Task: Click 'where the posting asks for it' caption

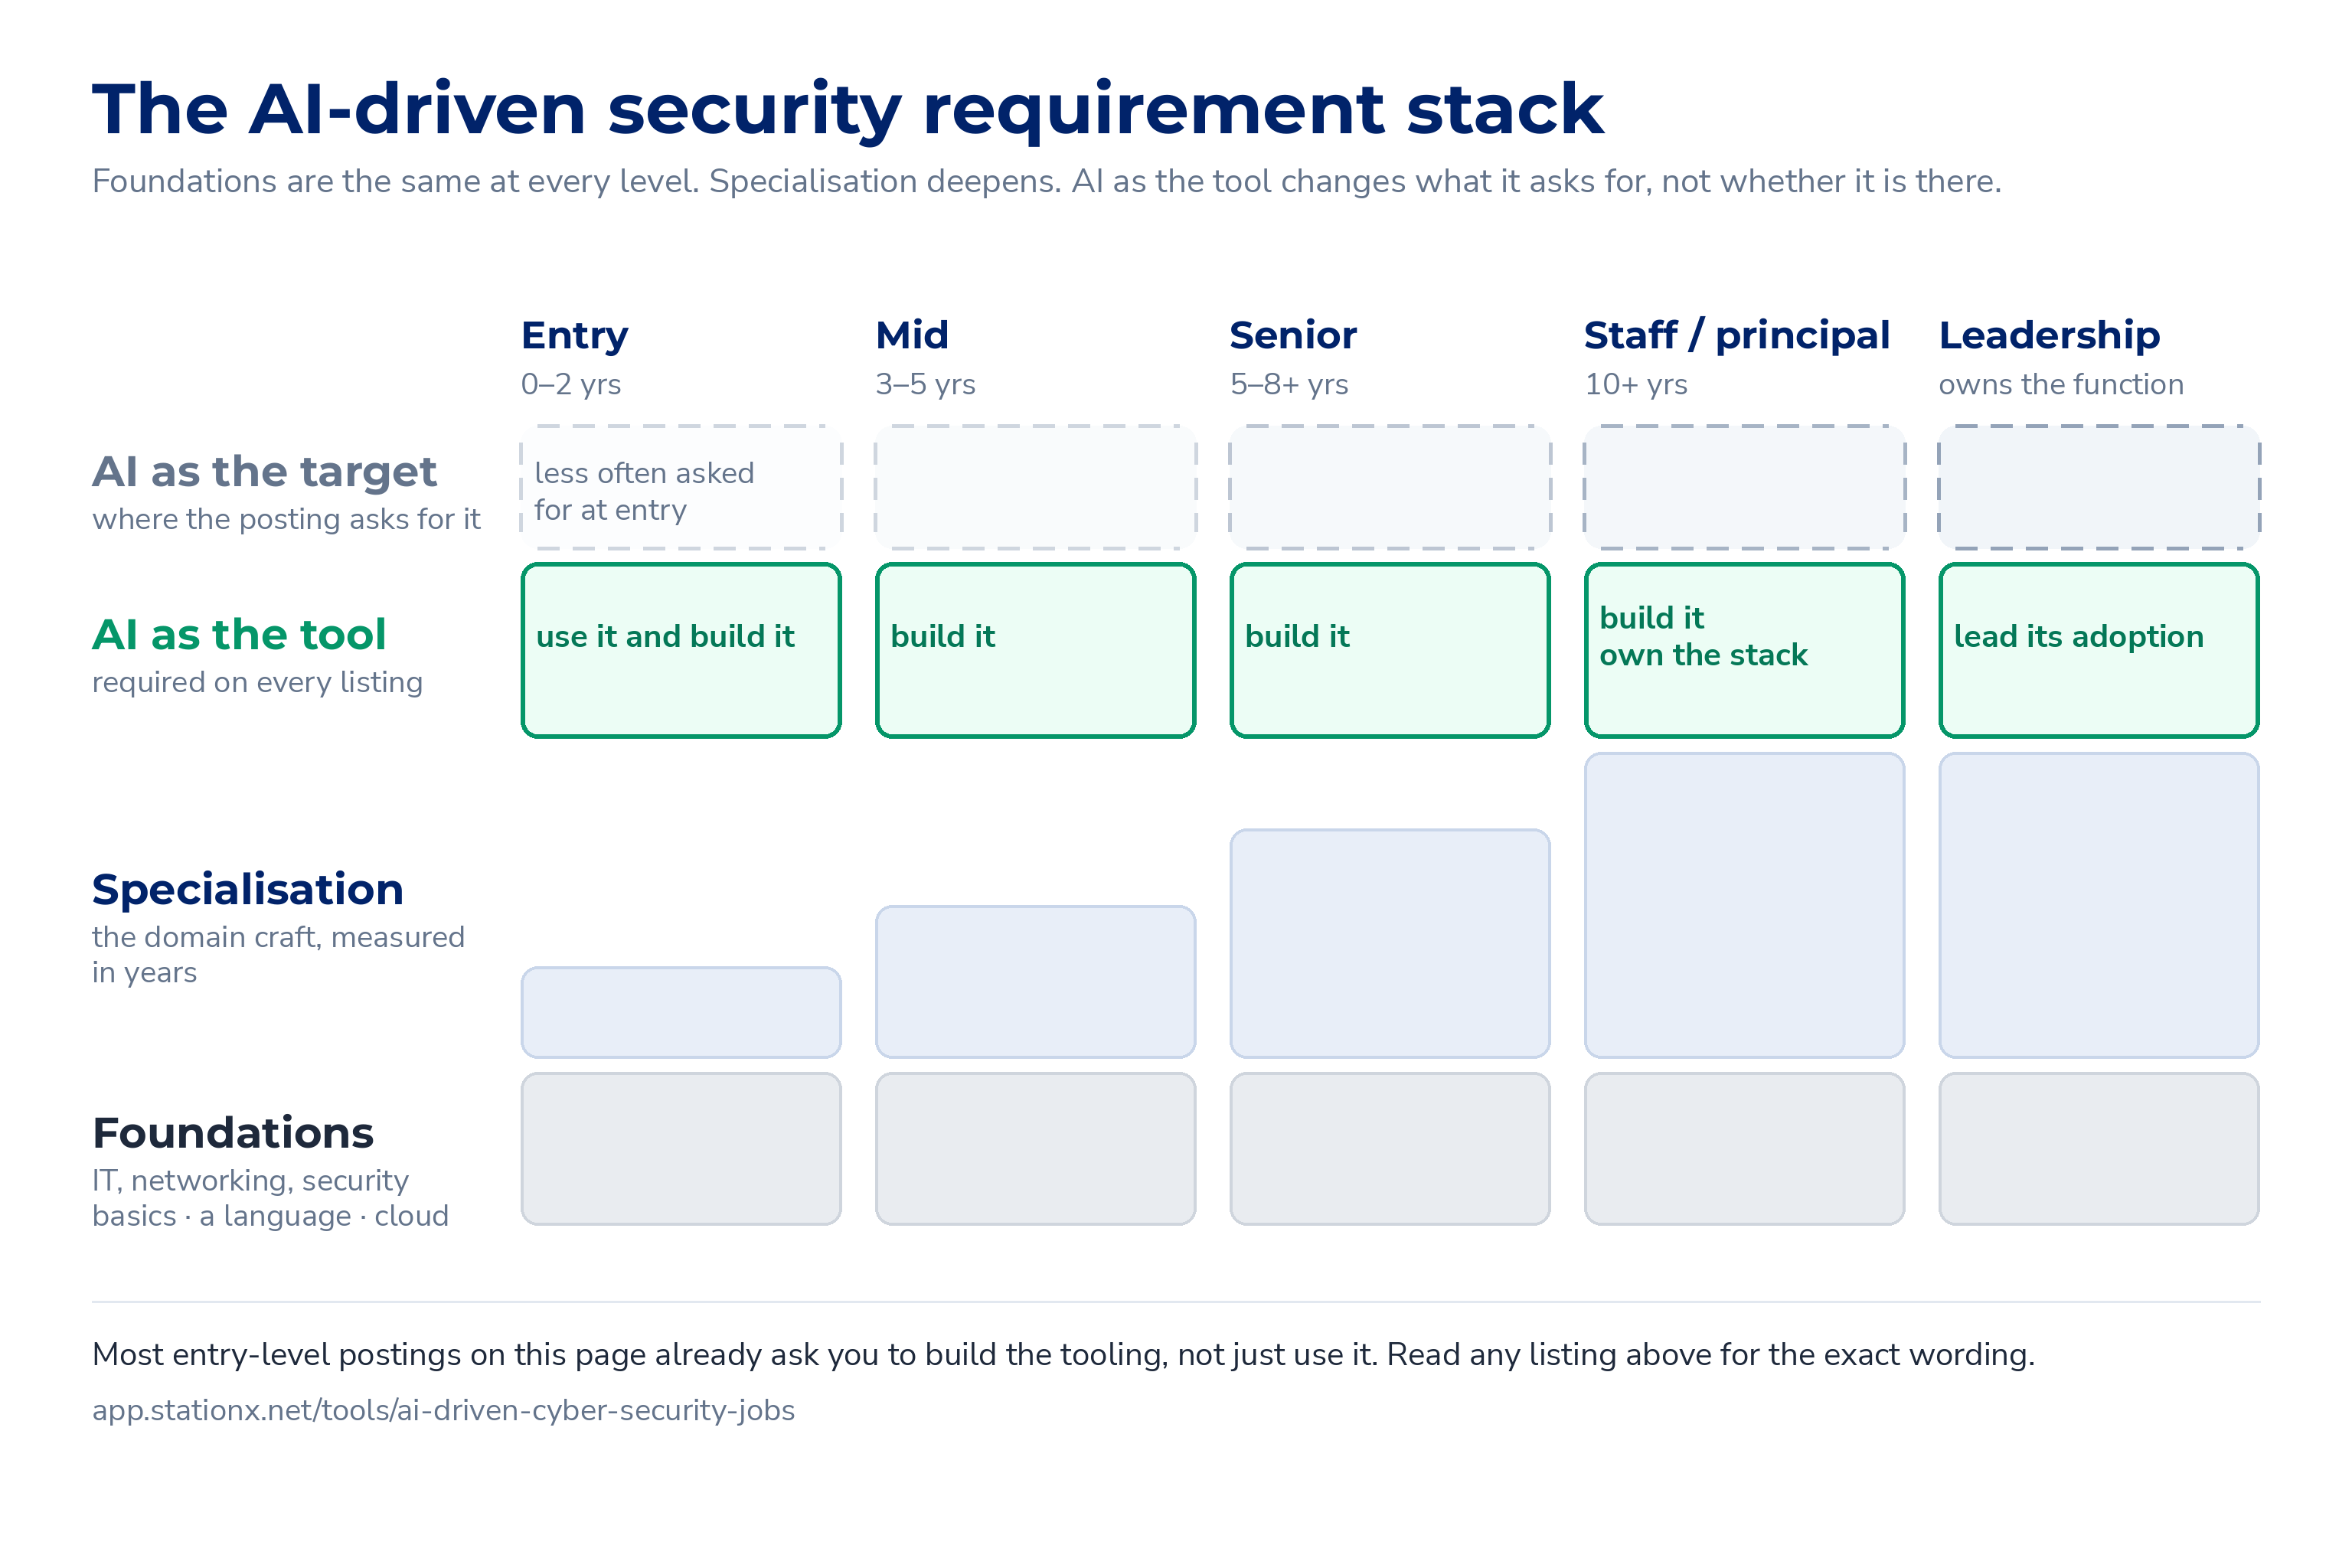Action: coord(286,519)
